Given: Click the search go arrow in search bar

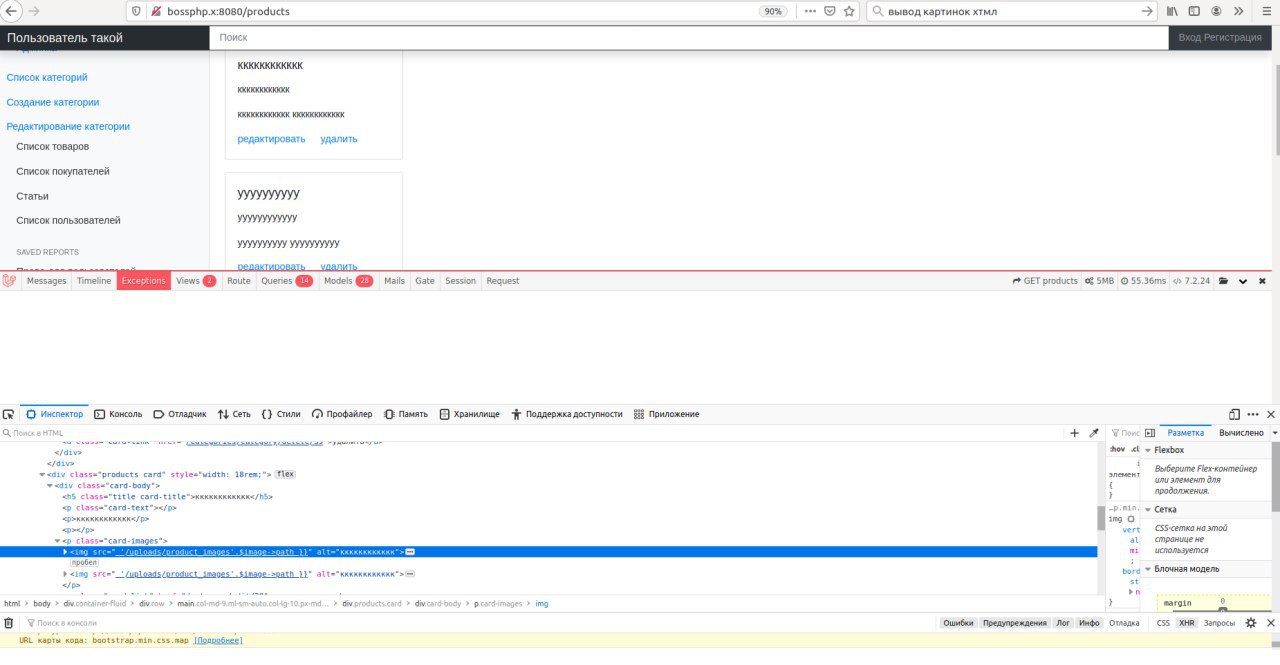Looking at the screenshot, I should (1148, 11).
